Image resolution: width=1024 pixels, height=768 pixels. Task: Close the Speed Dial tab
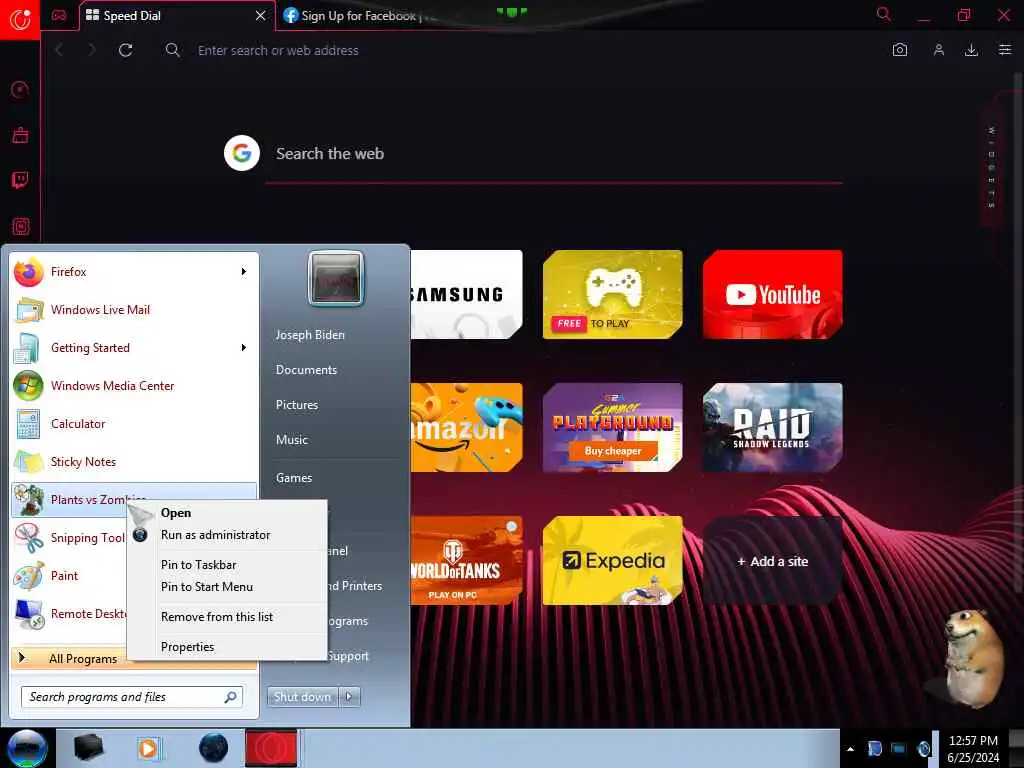(260, 16)
